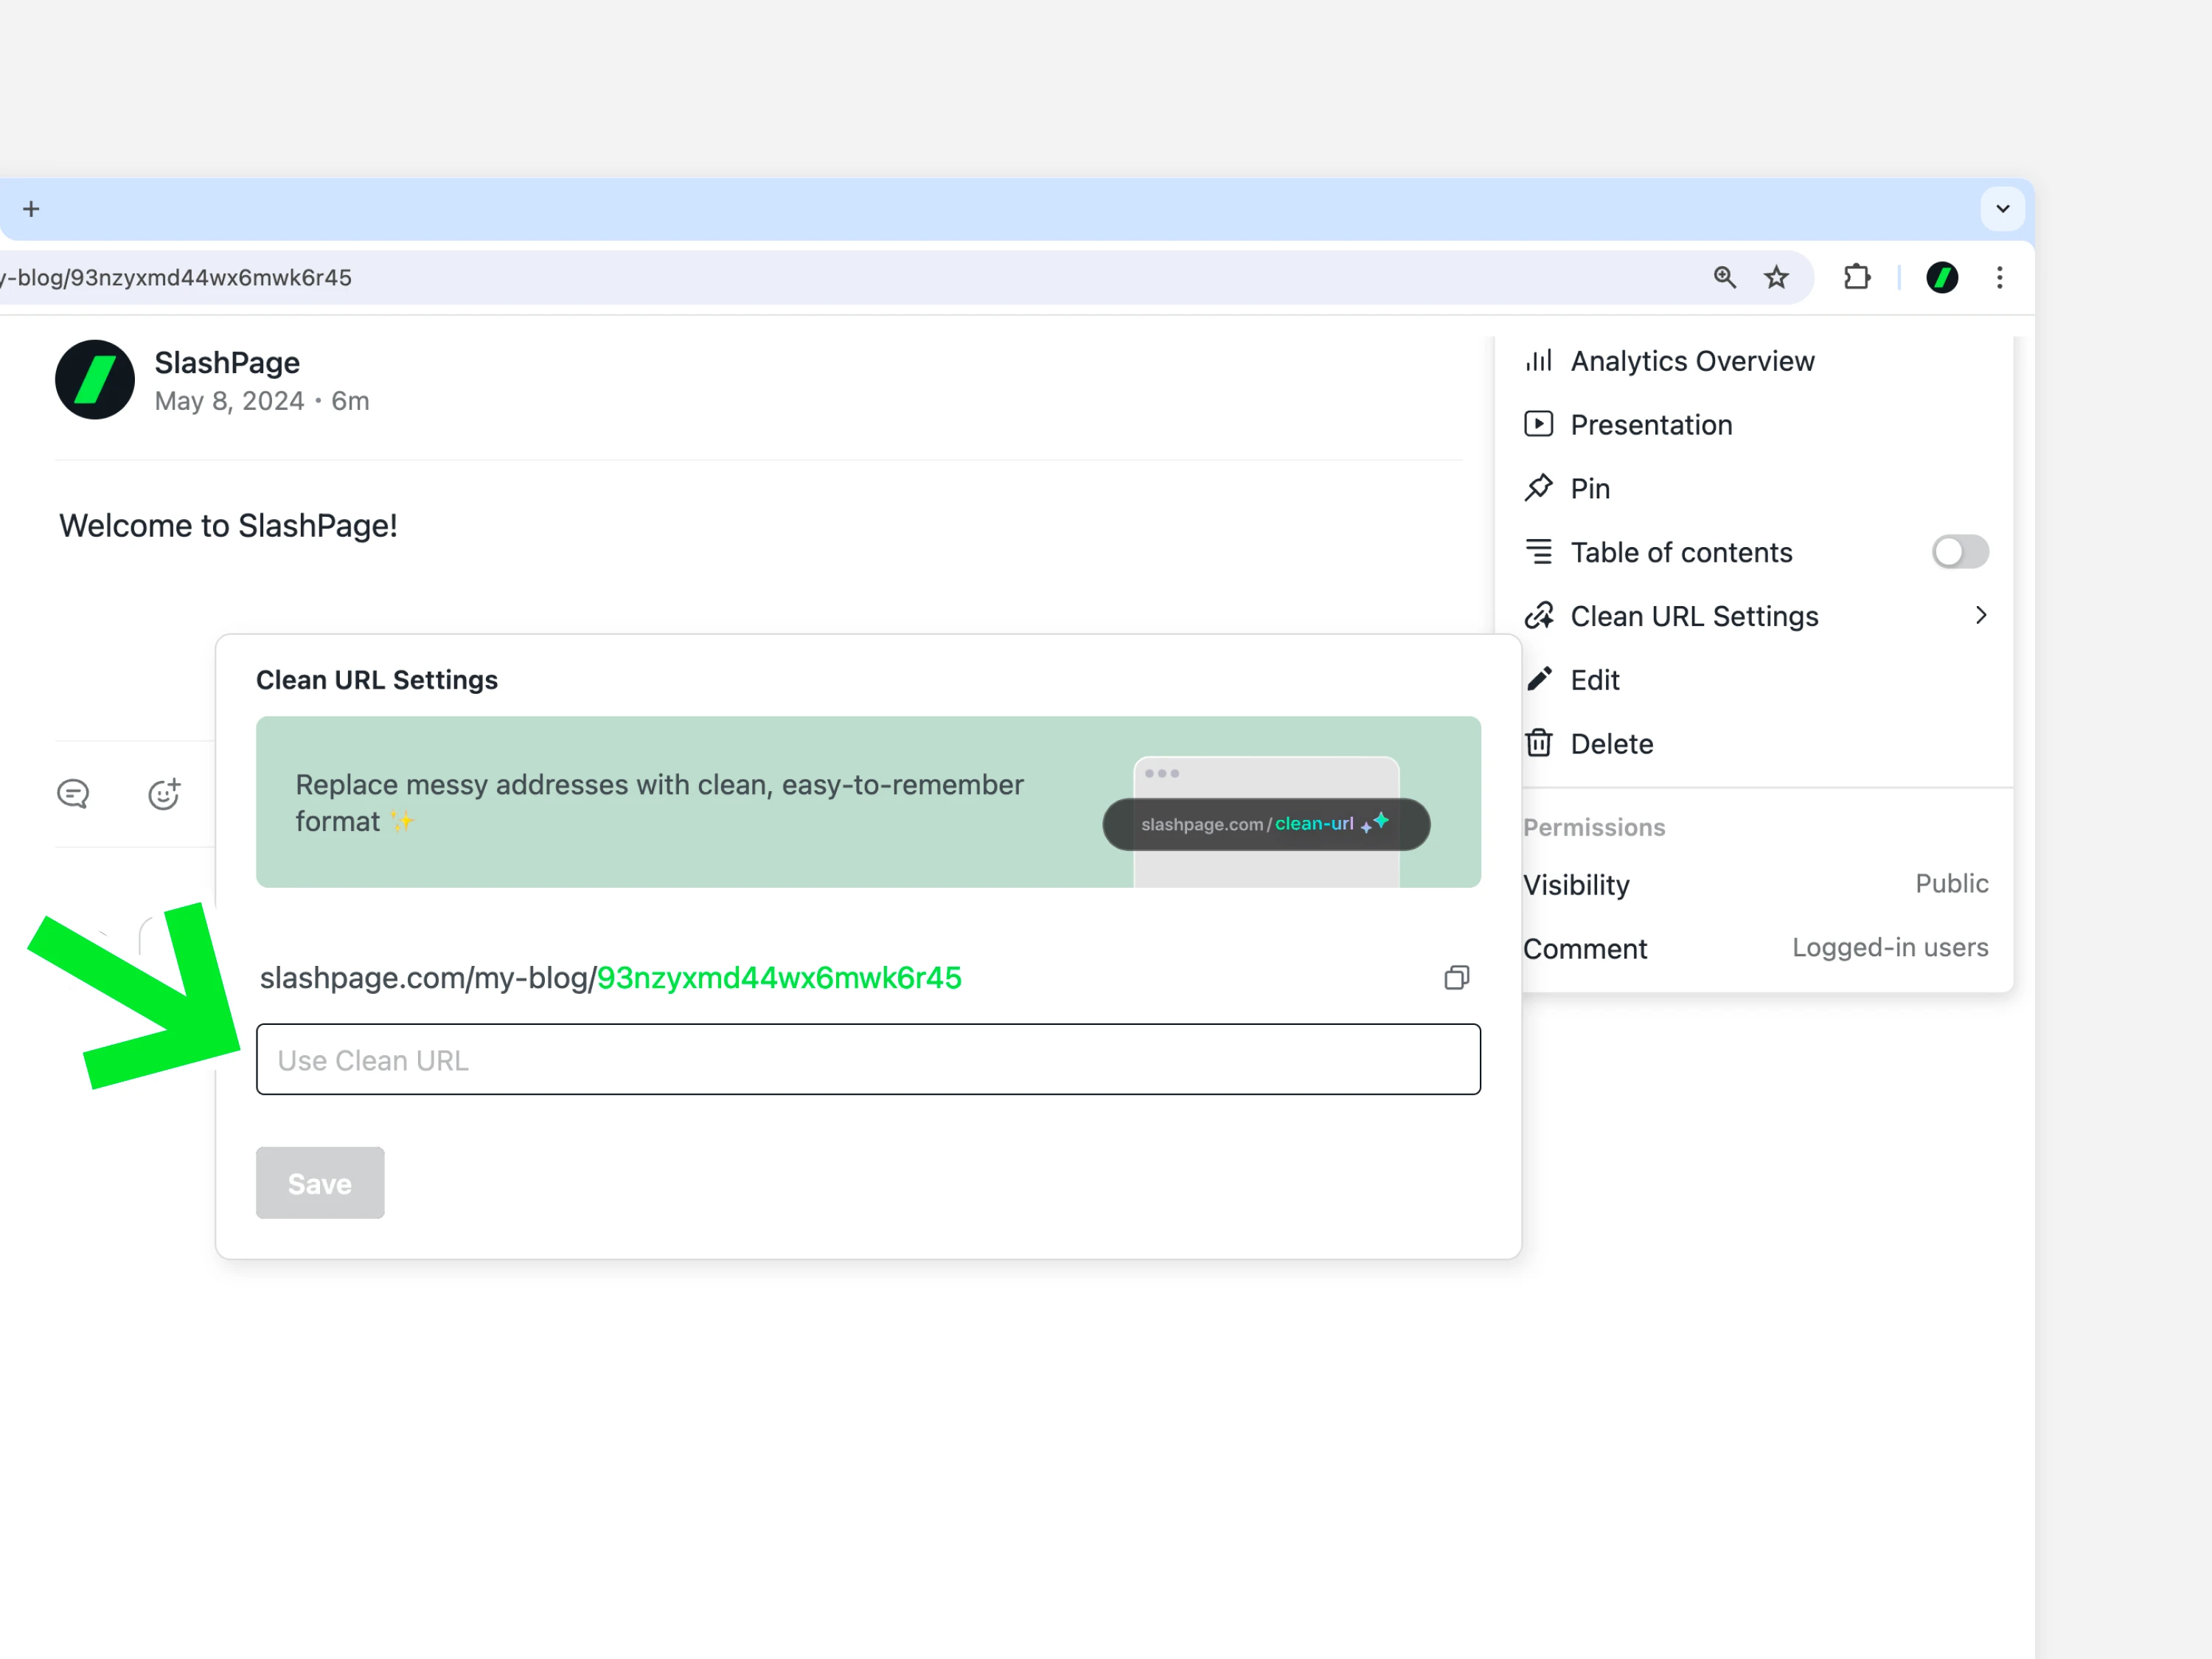
Task: Toggle the Table of contents switch
Action: click(x=1960, y=552)
